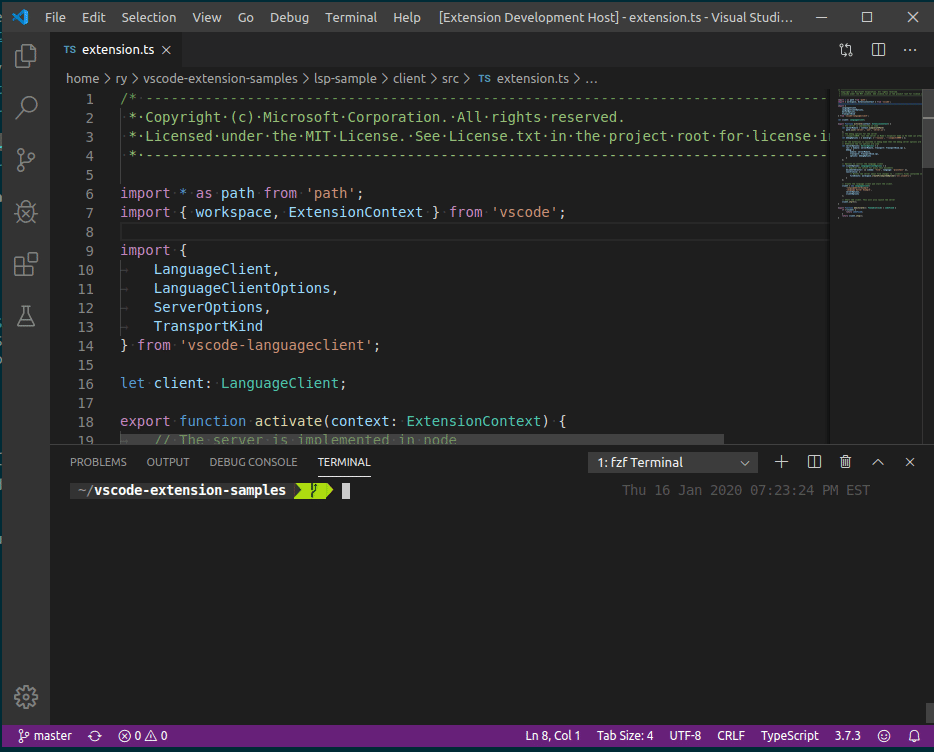The width and height of the screenshot is (934, 752).
Task: Open the View menu
Action: point(207,17)
